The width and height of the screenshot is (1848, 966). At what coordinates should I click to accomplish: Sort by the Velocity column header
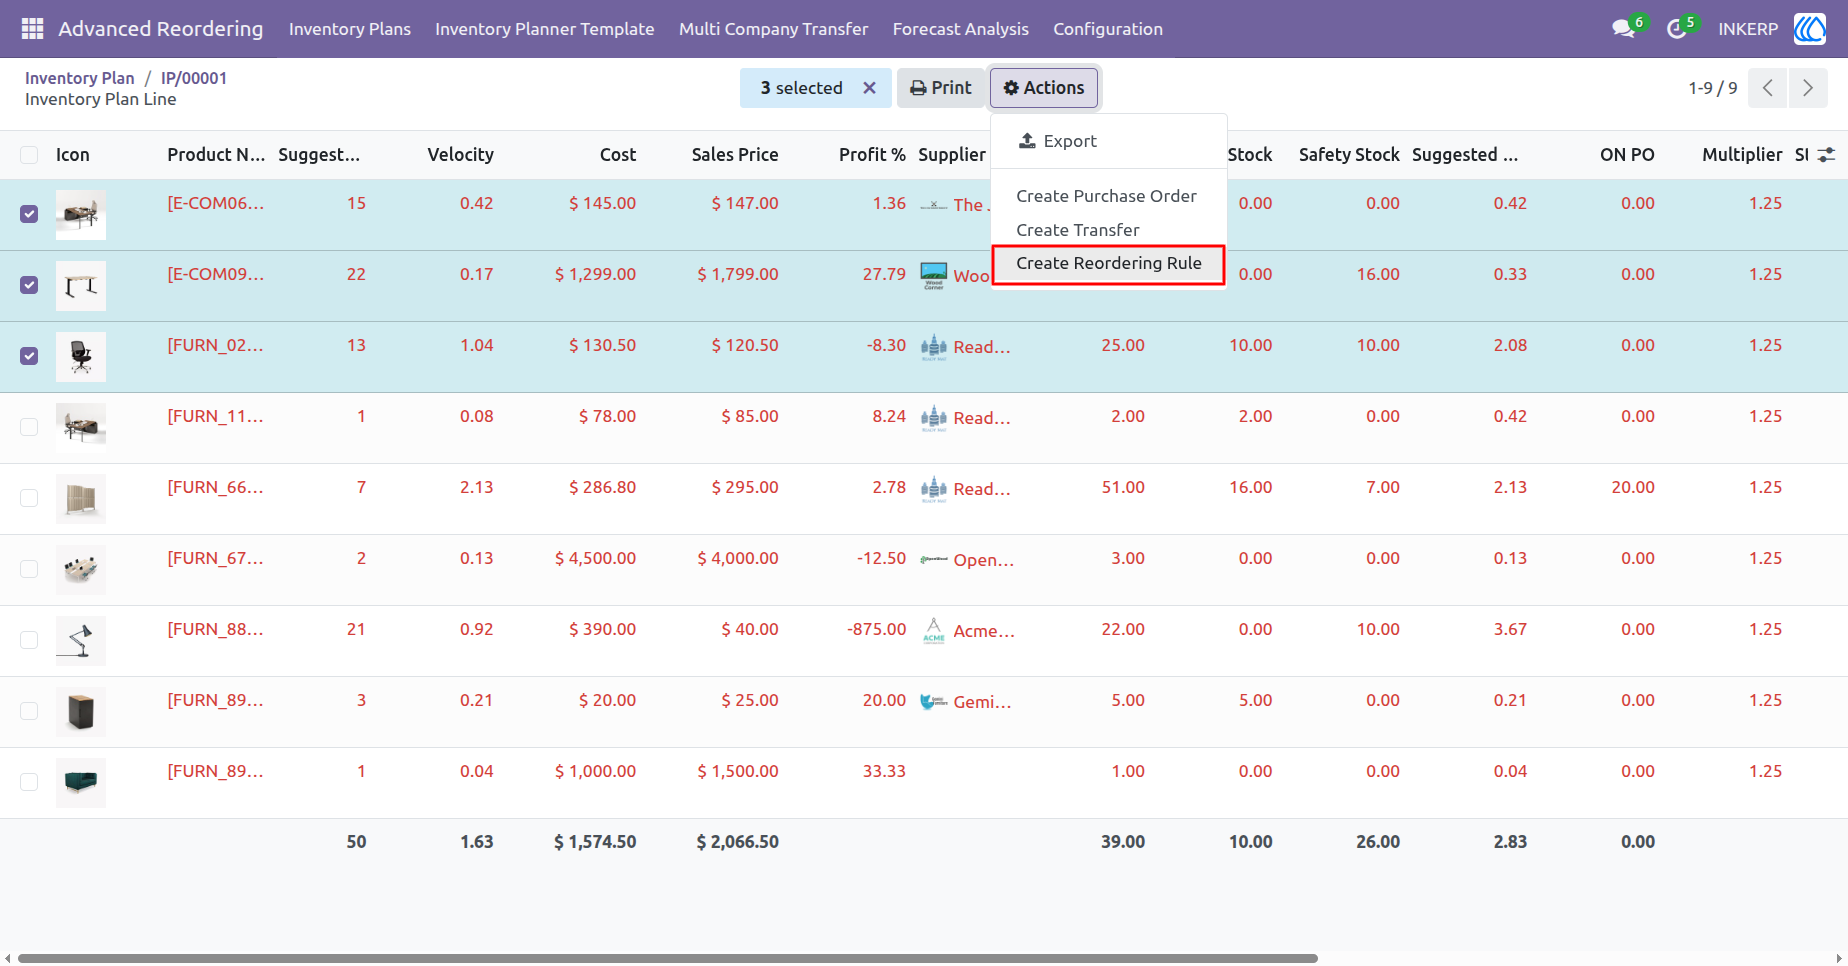(460, 155)
